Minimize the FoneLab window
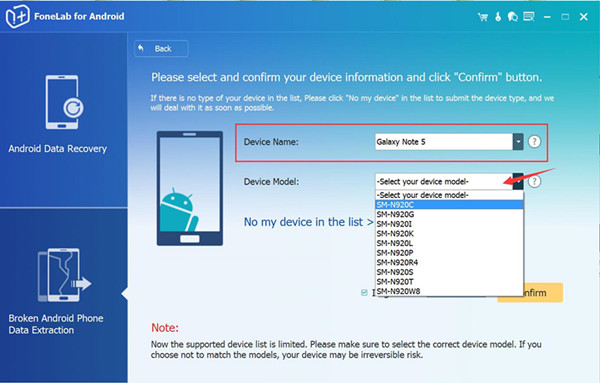600x383 pixels. point(548,17)
